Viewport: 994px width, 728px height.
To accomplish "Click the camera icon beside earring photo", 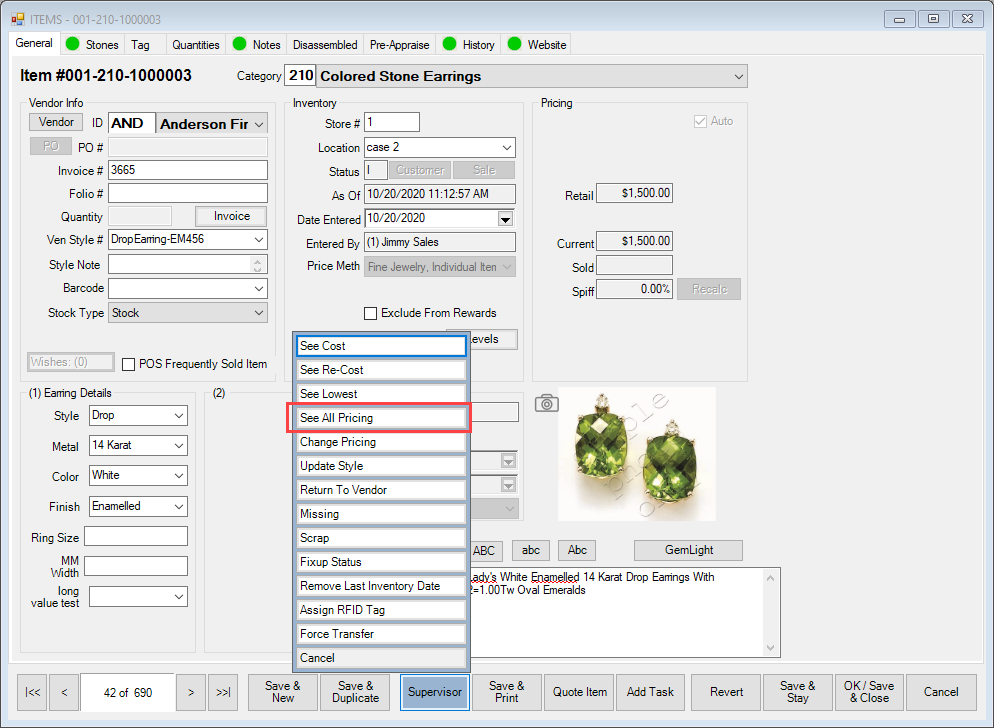I will (x=547, y=403).
